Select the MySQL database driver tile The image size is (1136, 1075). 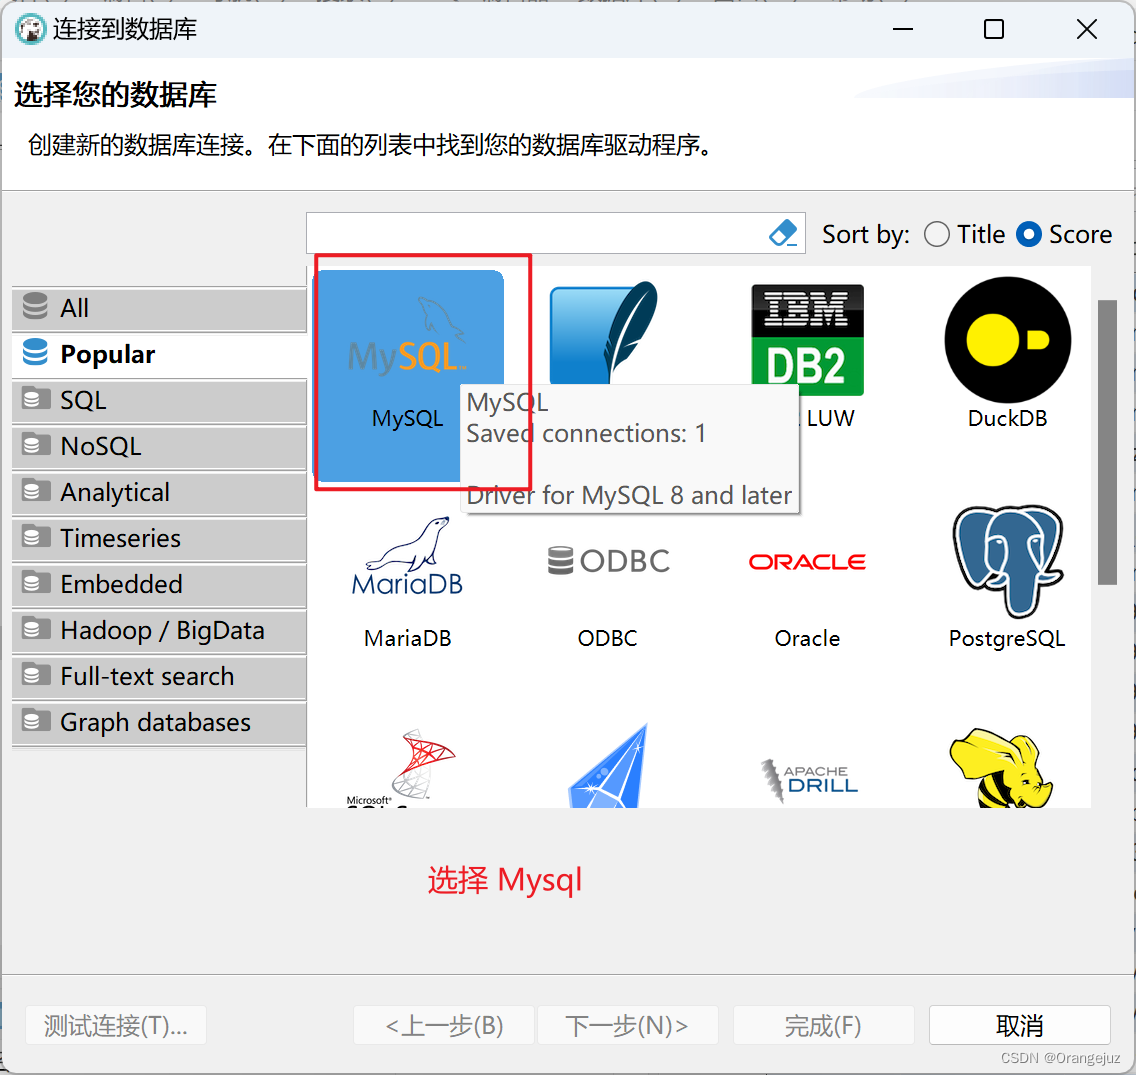click(408, 375)
